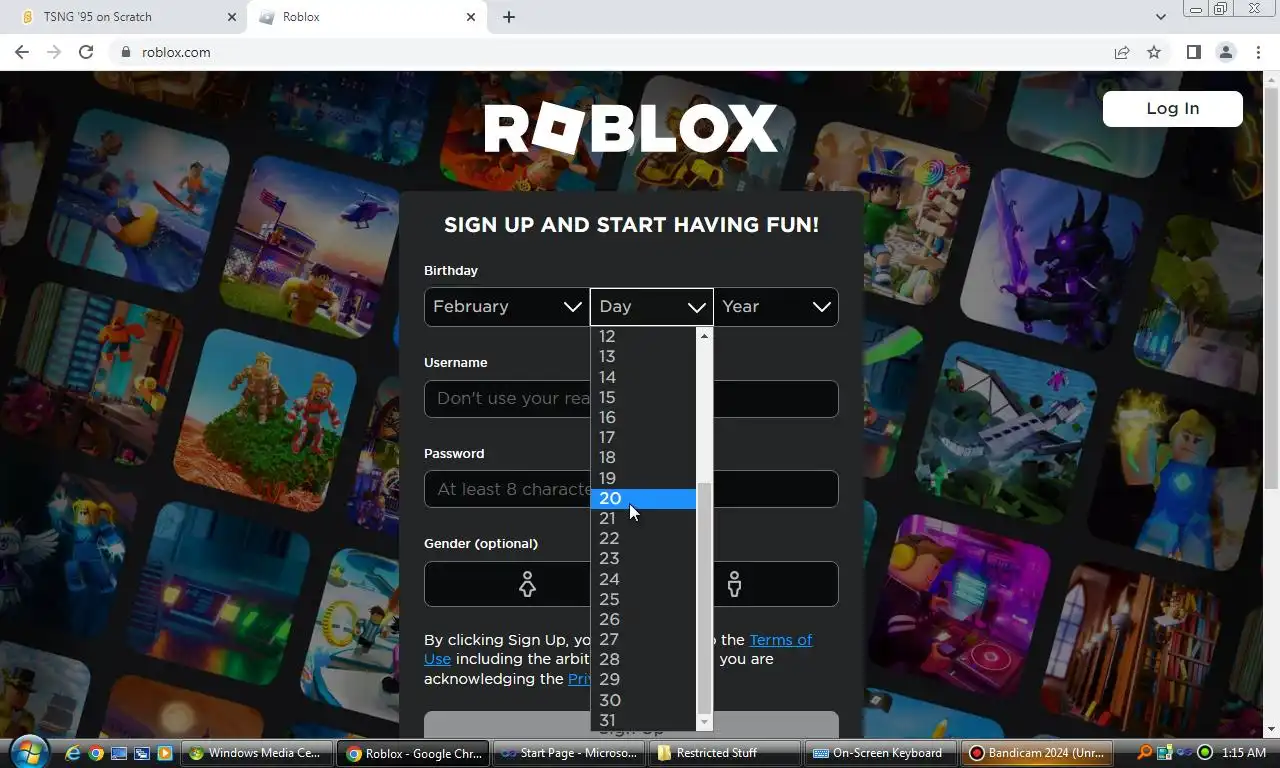
Task: Choose day 24 from the list
Action: (643, 579)
